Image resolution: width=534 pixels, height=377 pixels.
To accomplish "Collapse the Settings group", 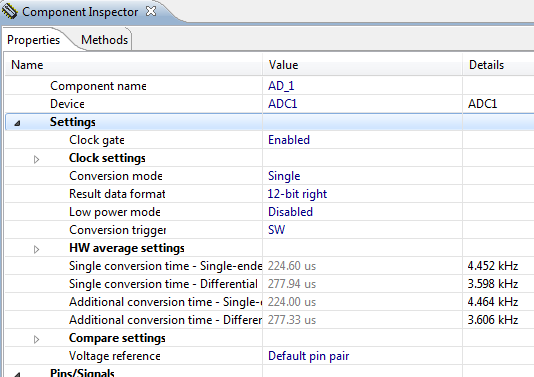I will (17, 123).
